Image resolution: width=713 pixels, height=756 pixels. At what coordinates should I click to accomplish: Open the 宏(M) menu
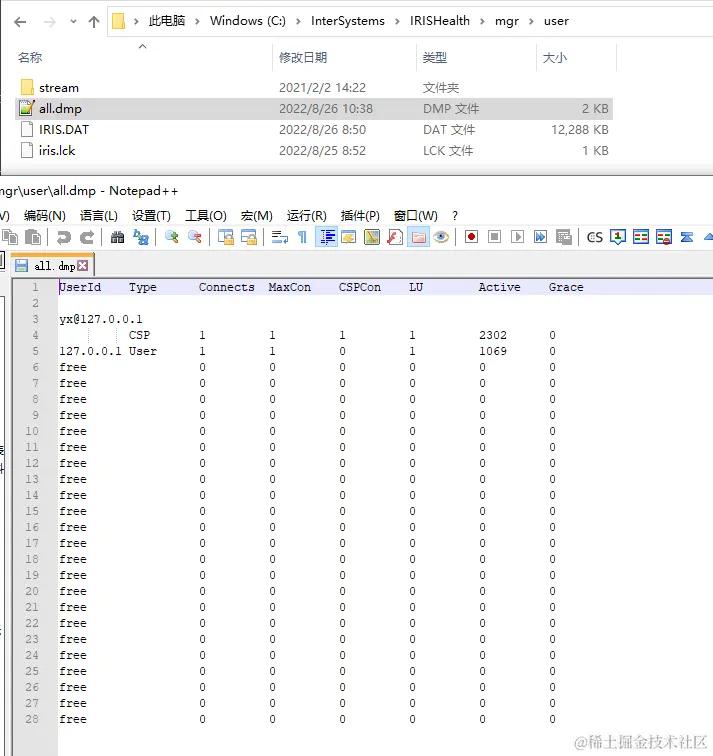(256, 216)
